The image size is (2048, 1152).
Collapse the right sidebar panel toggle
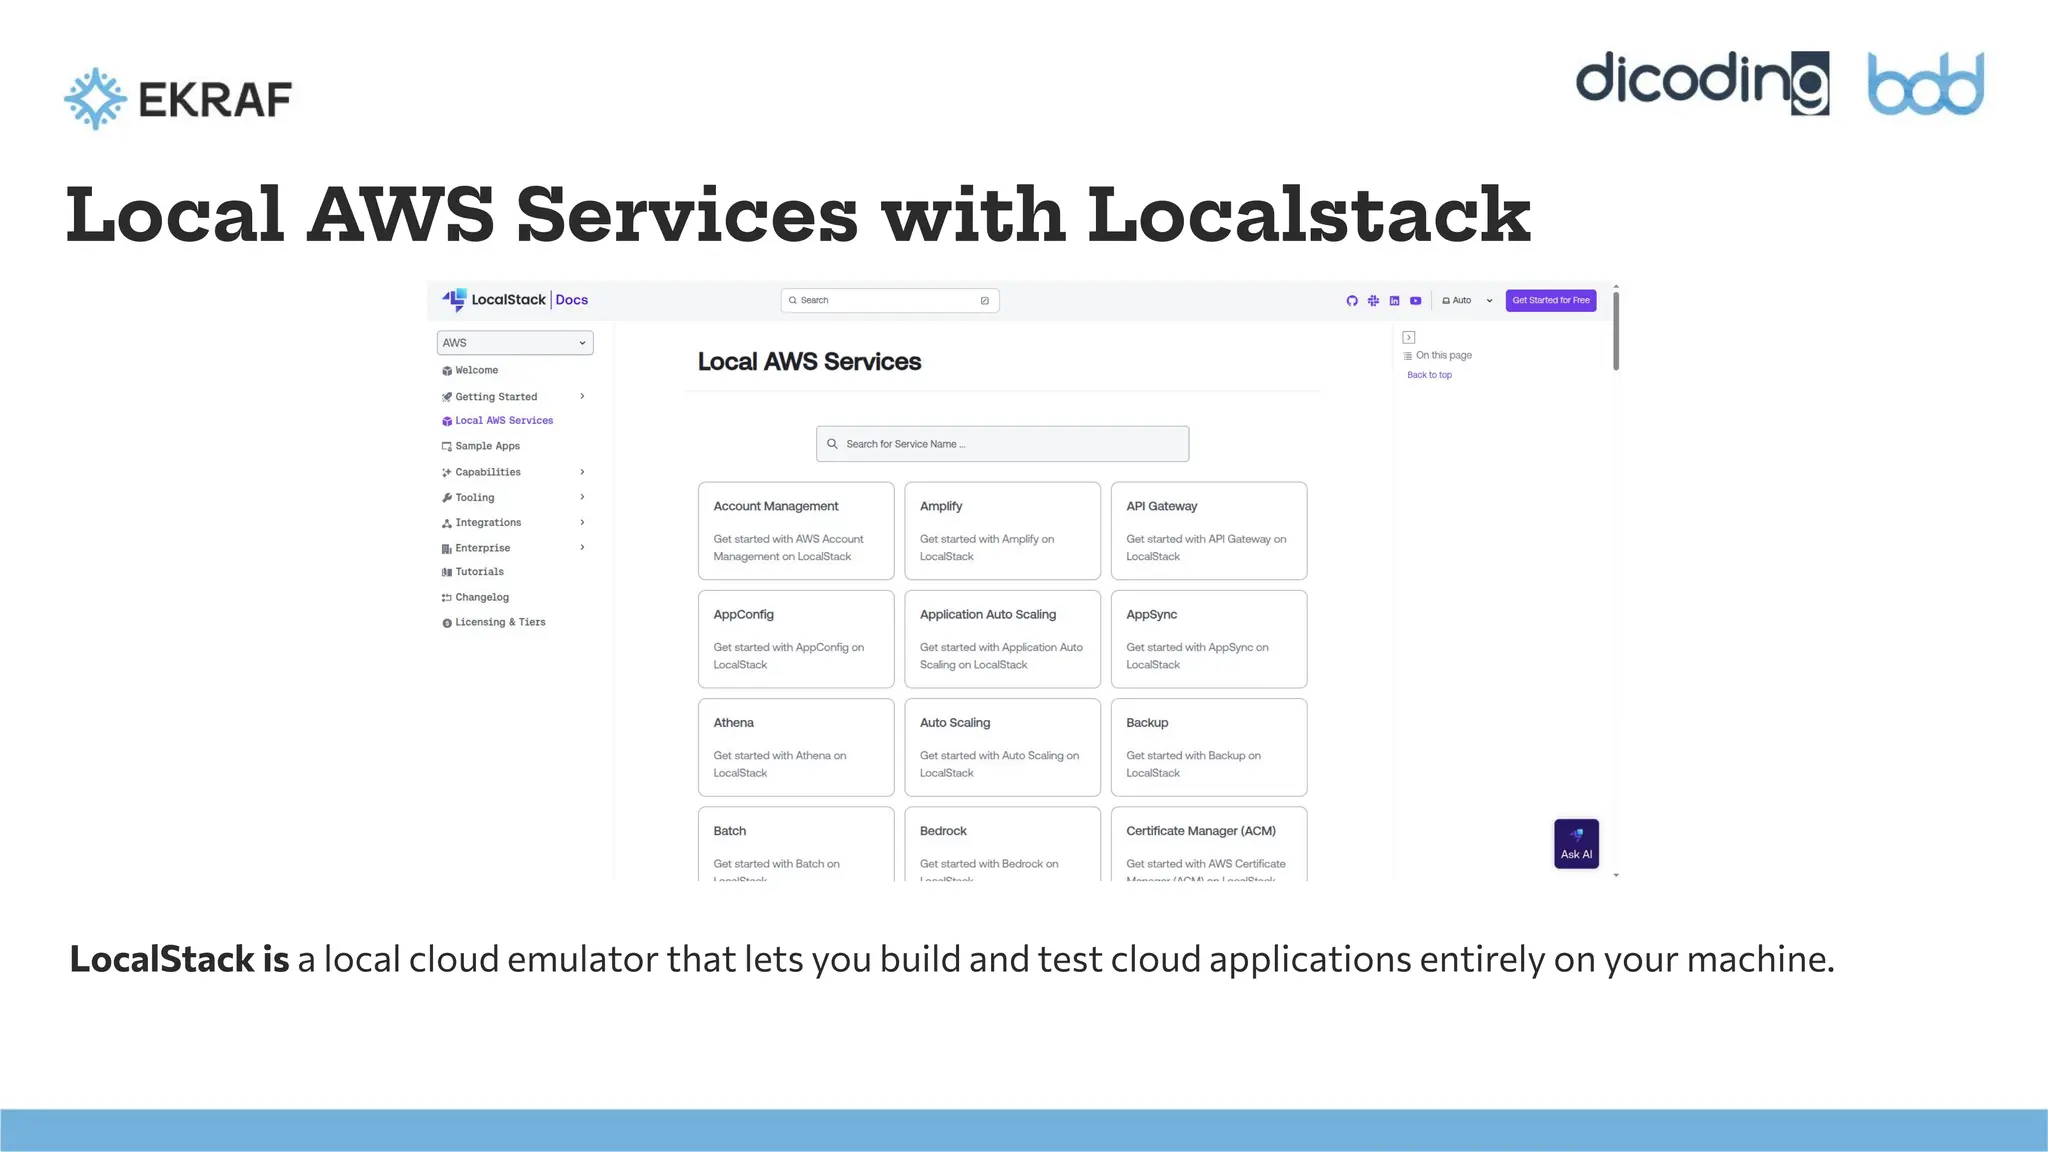point(1409,337)
